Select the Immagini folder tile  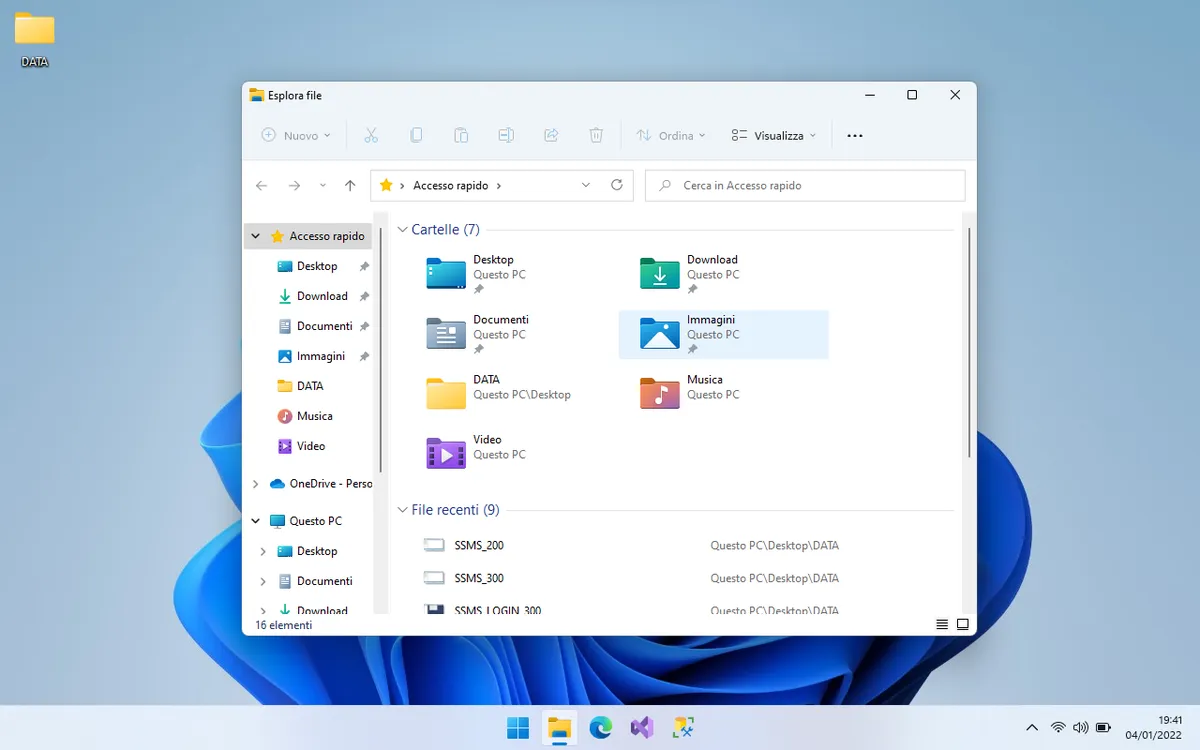tap(723, 334)
